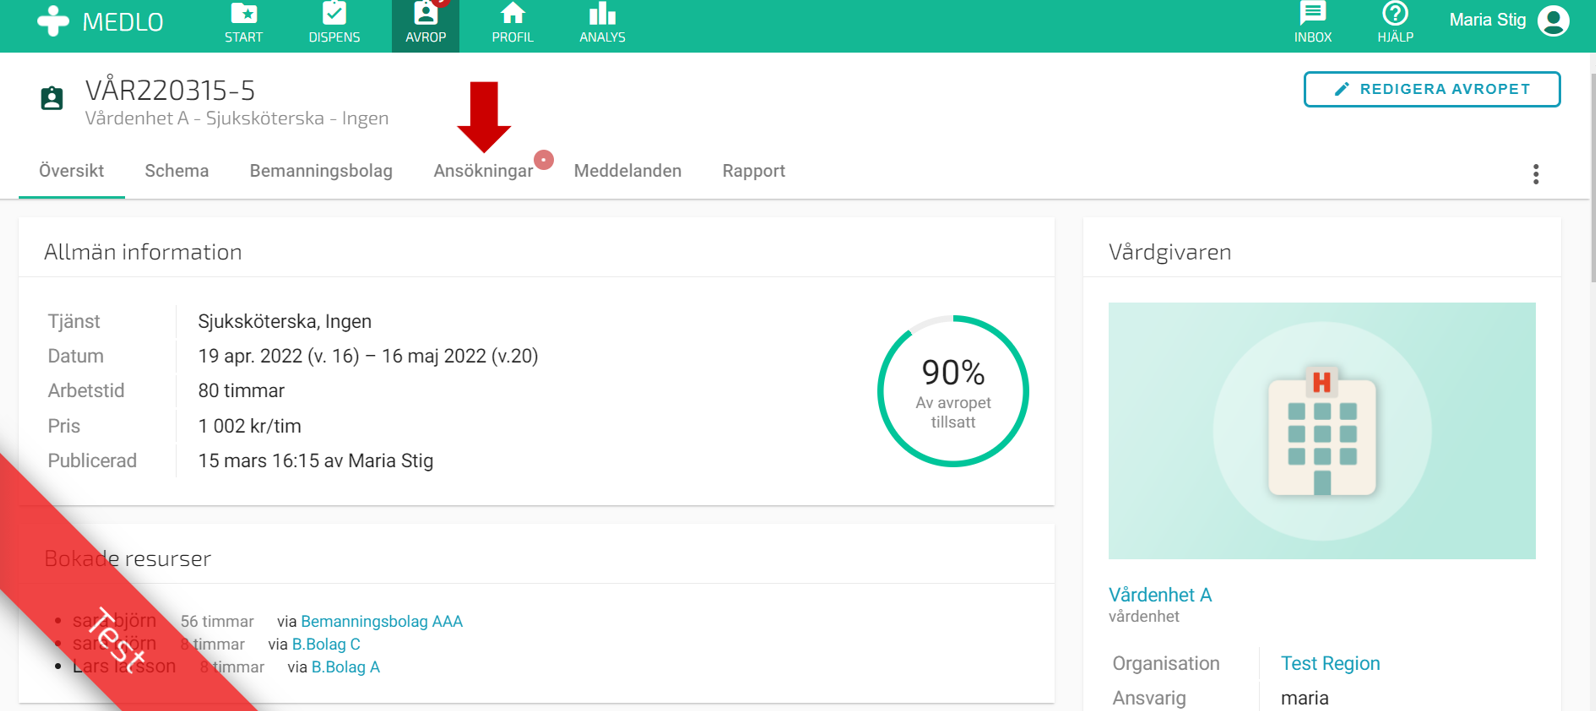
Task: Click the VÅR220315-5 title heading
Action: (170, 90)
